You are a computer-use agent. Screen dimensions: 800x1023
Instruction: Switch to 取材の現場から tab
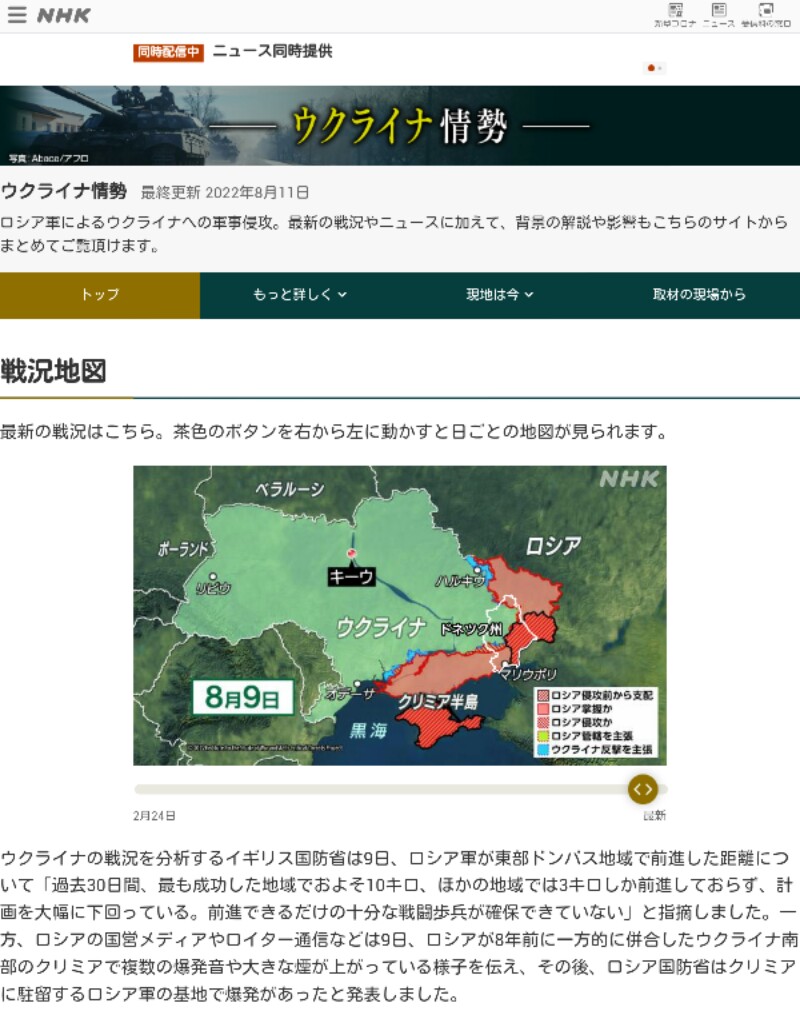(699, 295)
